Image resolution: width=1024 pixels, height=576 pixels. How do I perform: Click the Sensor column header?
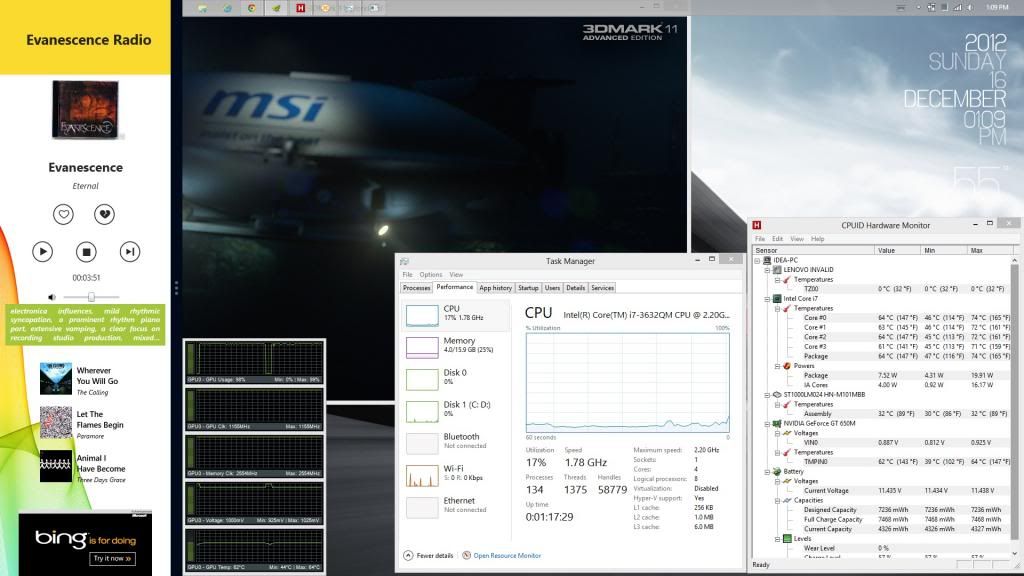click(x=813, y=251)
